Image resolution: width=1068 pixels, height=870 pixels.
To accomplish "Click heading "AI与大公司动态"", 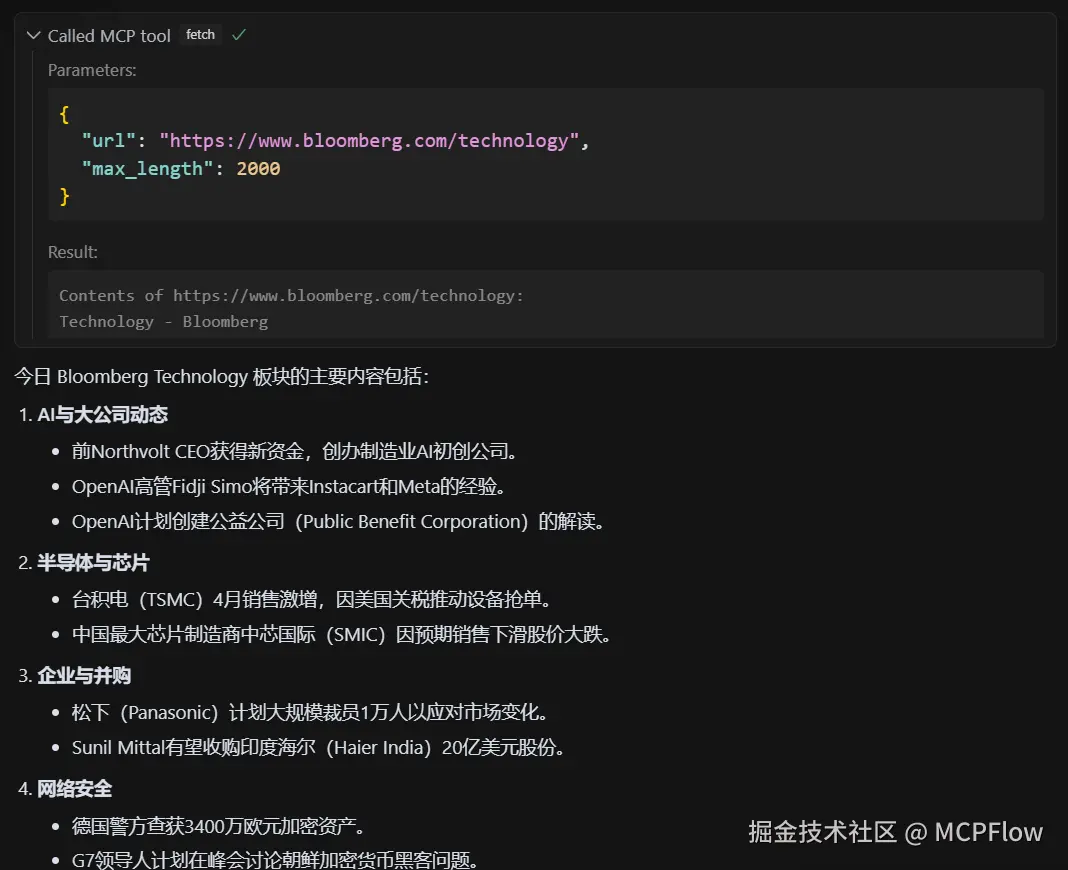I will coord(102,415).
